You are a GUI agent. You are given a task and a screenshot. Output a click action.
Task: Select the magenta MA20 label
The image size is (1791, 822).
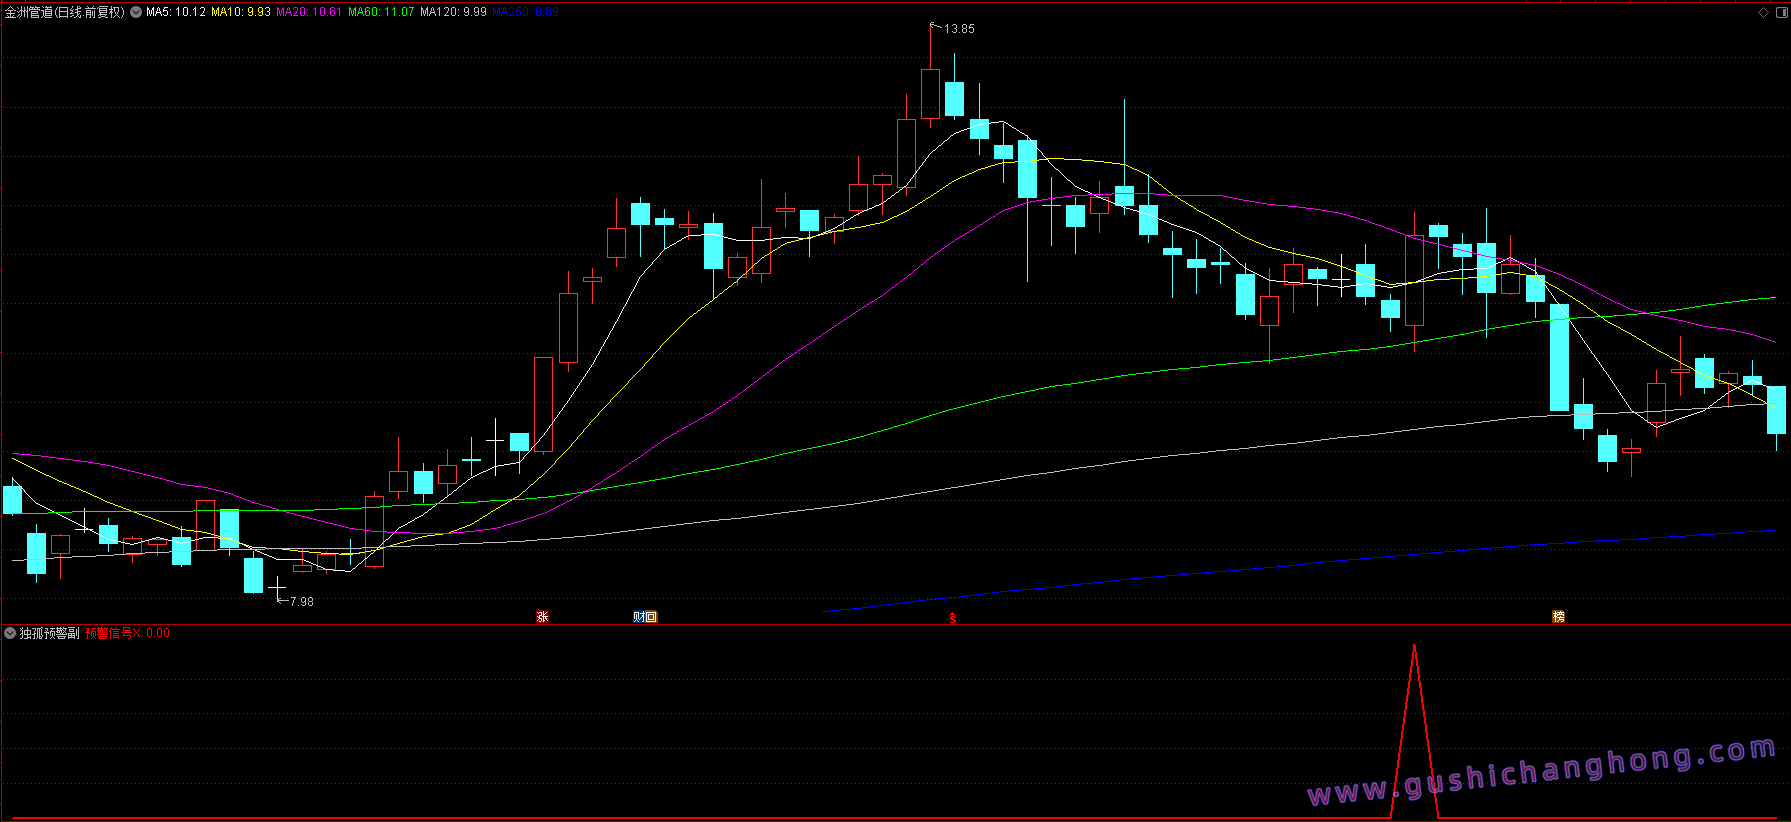pos(309,12)
